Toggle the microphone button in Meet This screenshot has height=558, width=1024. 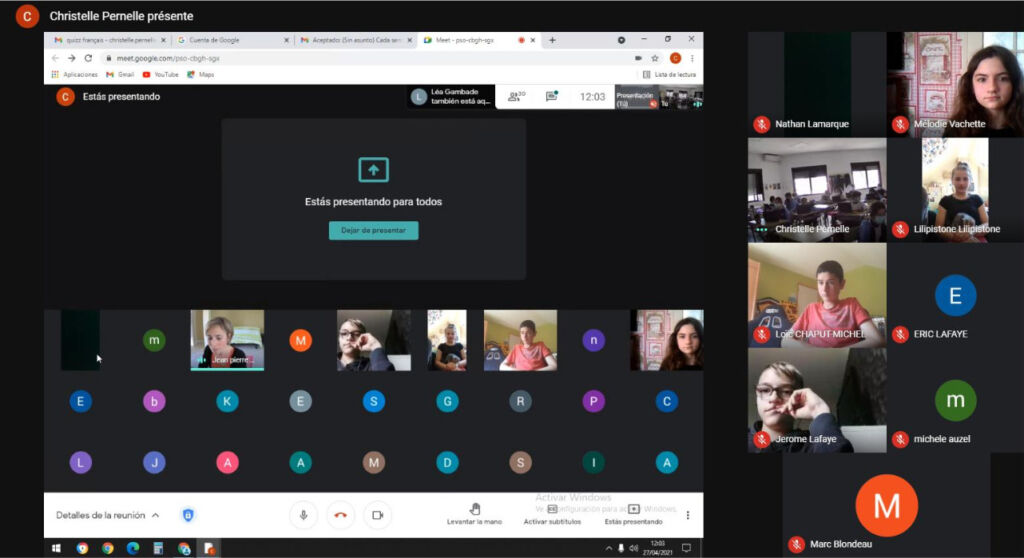tap(304, 514)
